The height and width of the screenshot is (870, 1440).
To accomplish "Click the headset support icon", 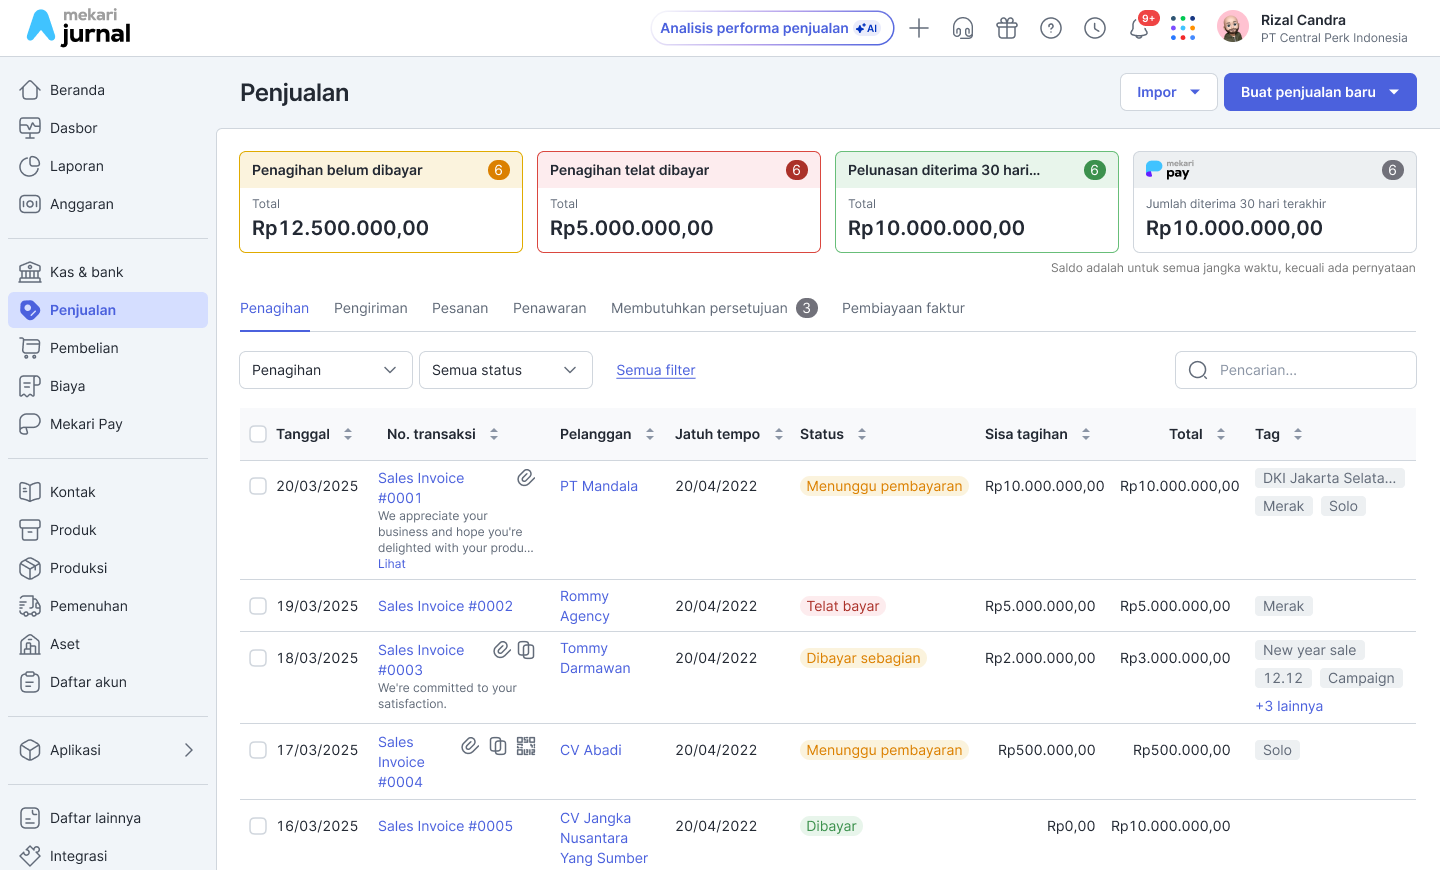I will tap(963, 29).
